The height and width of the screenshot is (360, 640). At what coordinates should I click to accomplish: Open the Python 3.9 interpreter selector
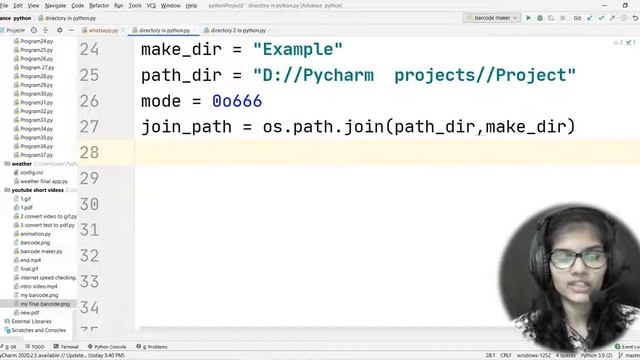(x=596, y=356)
